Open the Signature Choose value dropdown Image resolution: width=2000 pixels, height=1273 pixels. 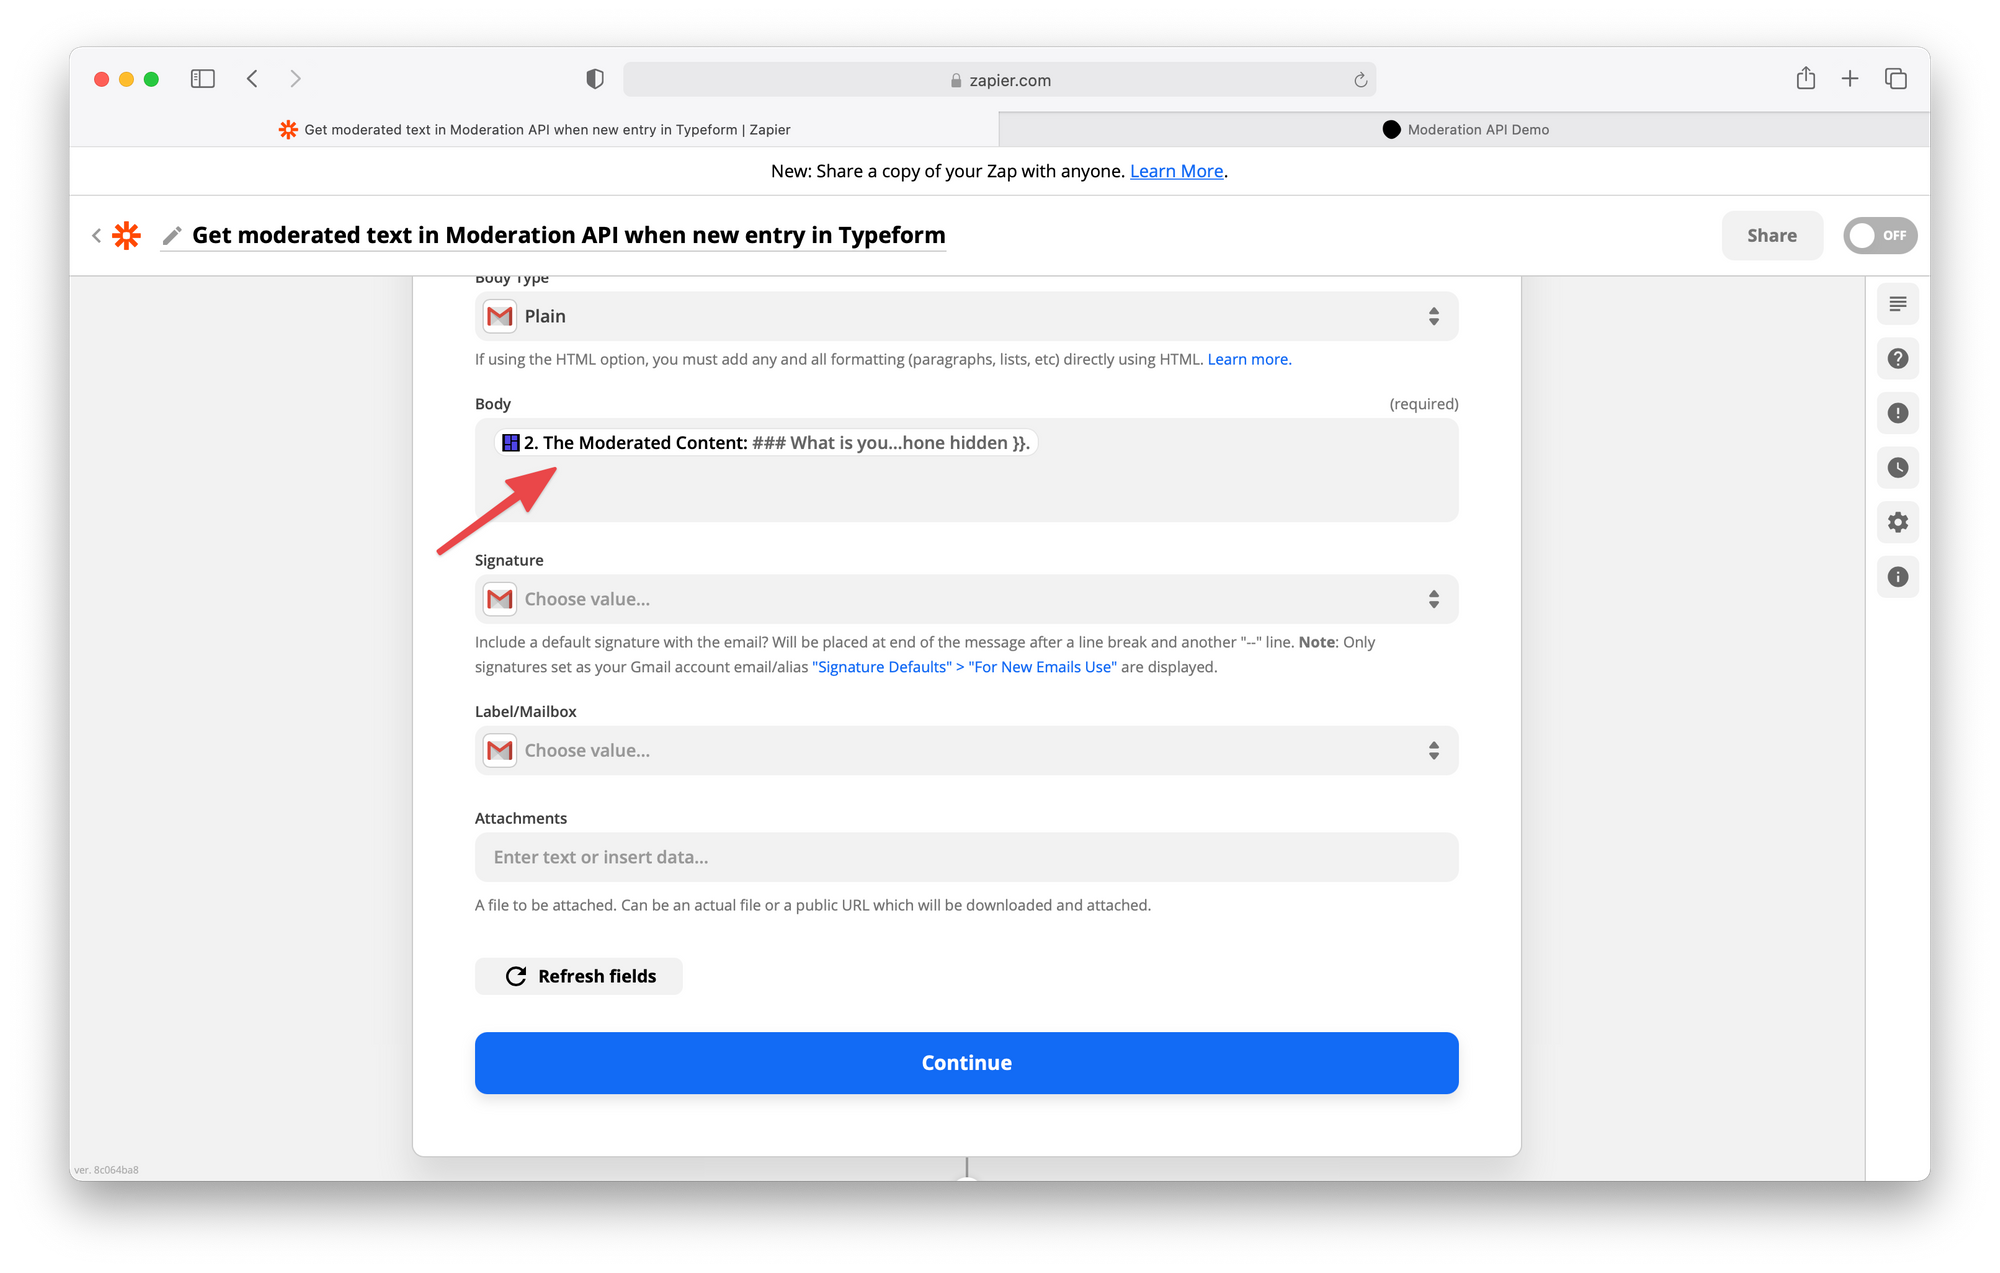[x=966, y=599]
